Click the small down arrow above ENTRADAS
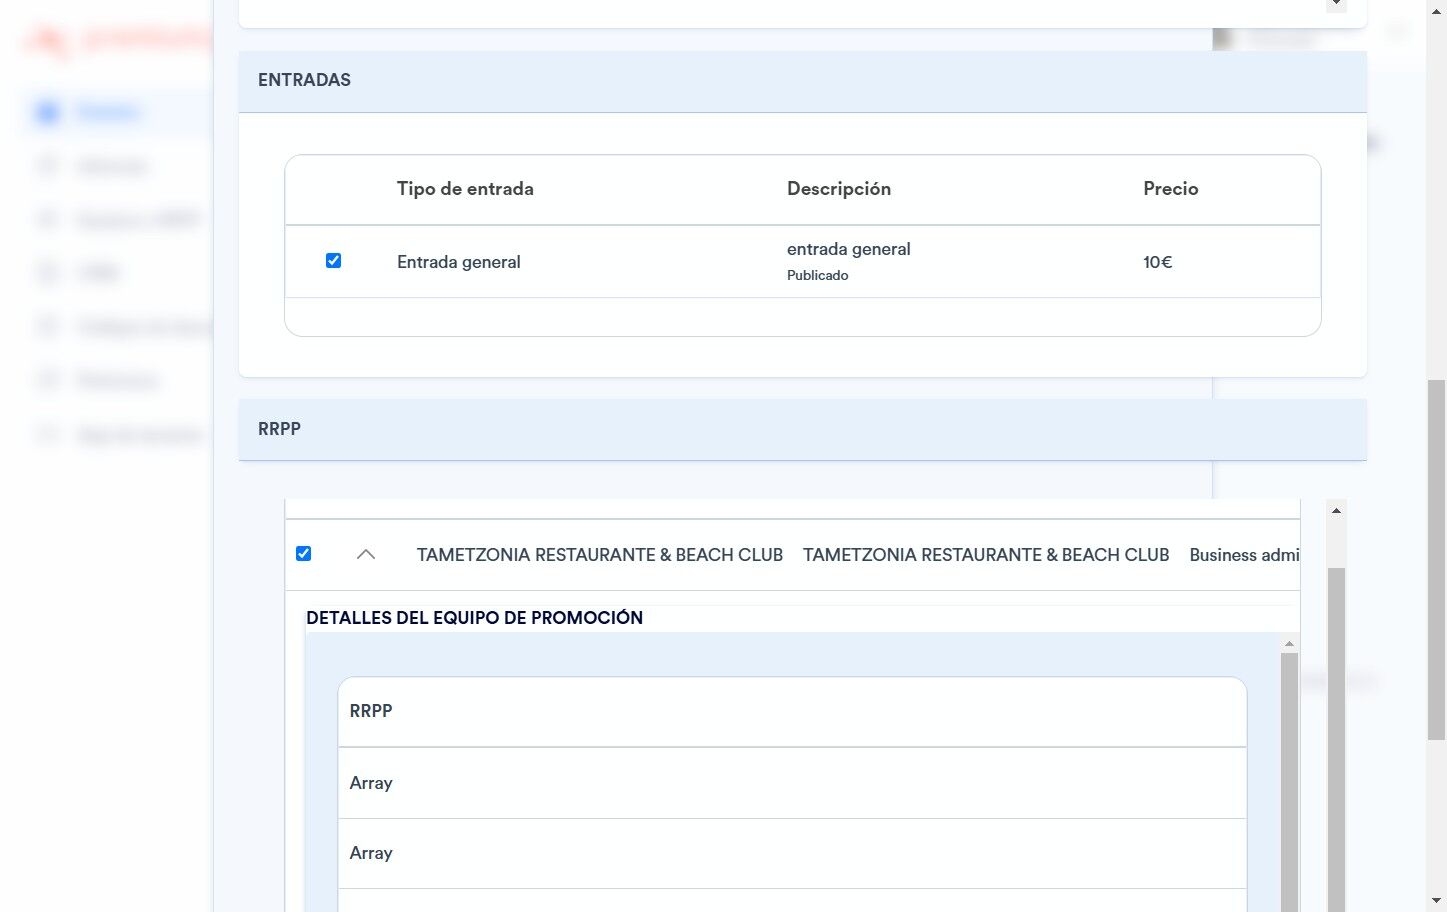1447x912 pixels. 1336,5
